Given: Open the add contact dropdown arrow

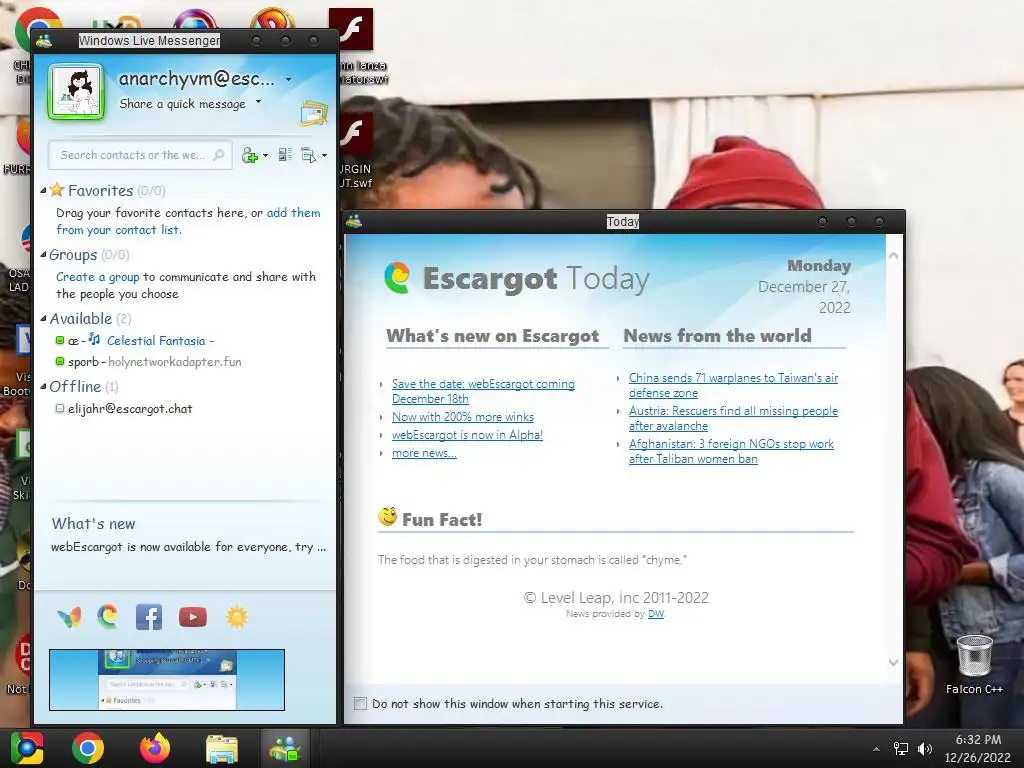Looking at the screenshot, I should point(265,155).
